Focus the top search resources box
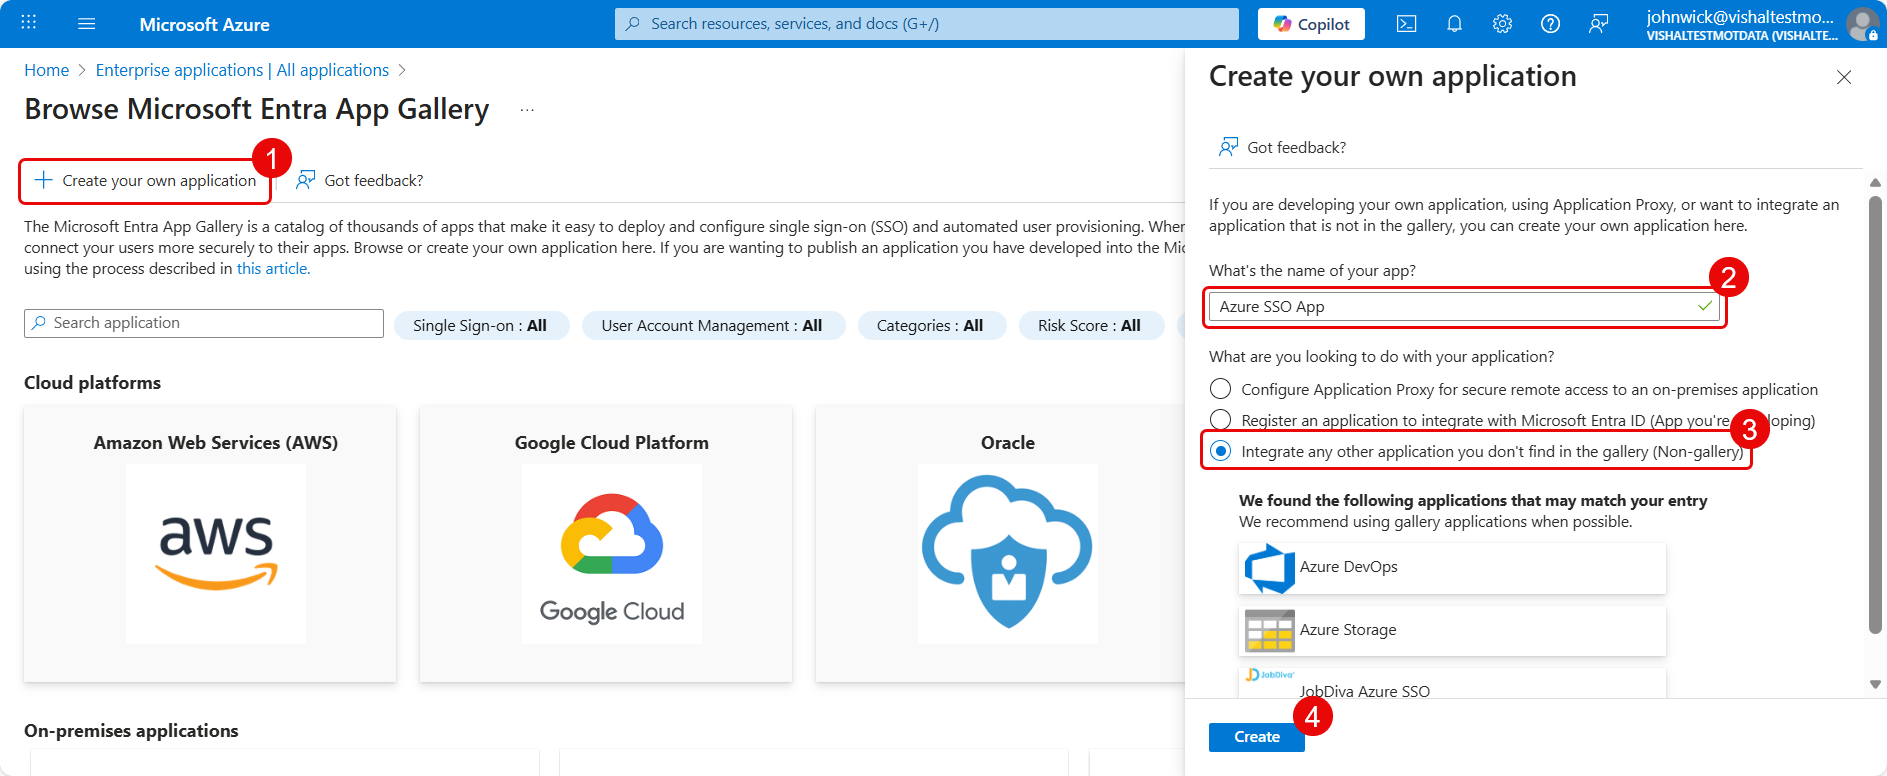Viewport: 1887px width, 776px height. [926, 24]
